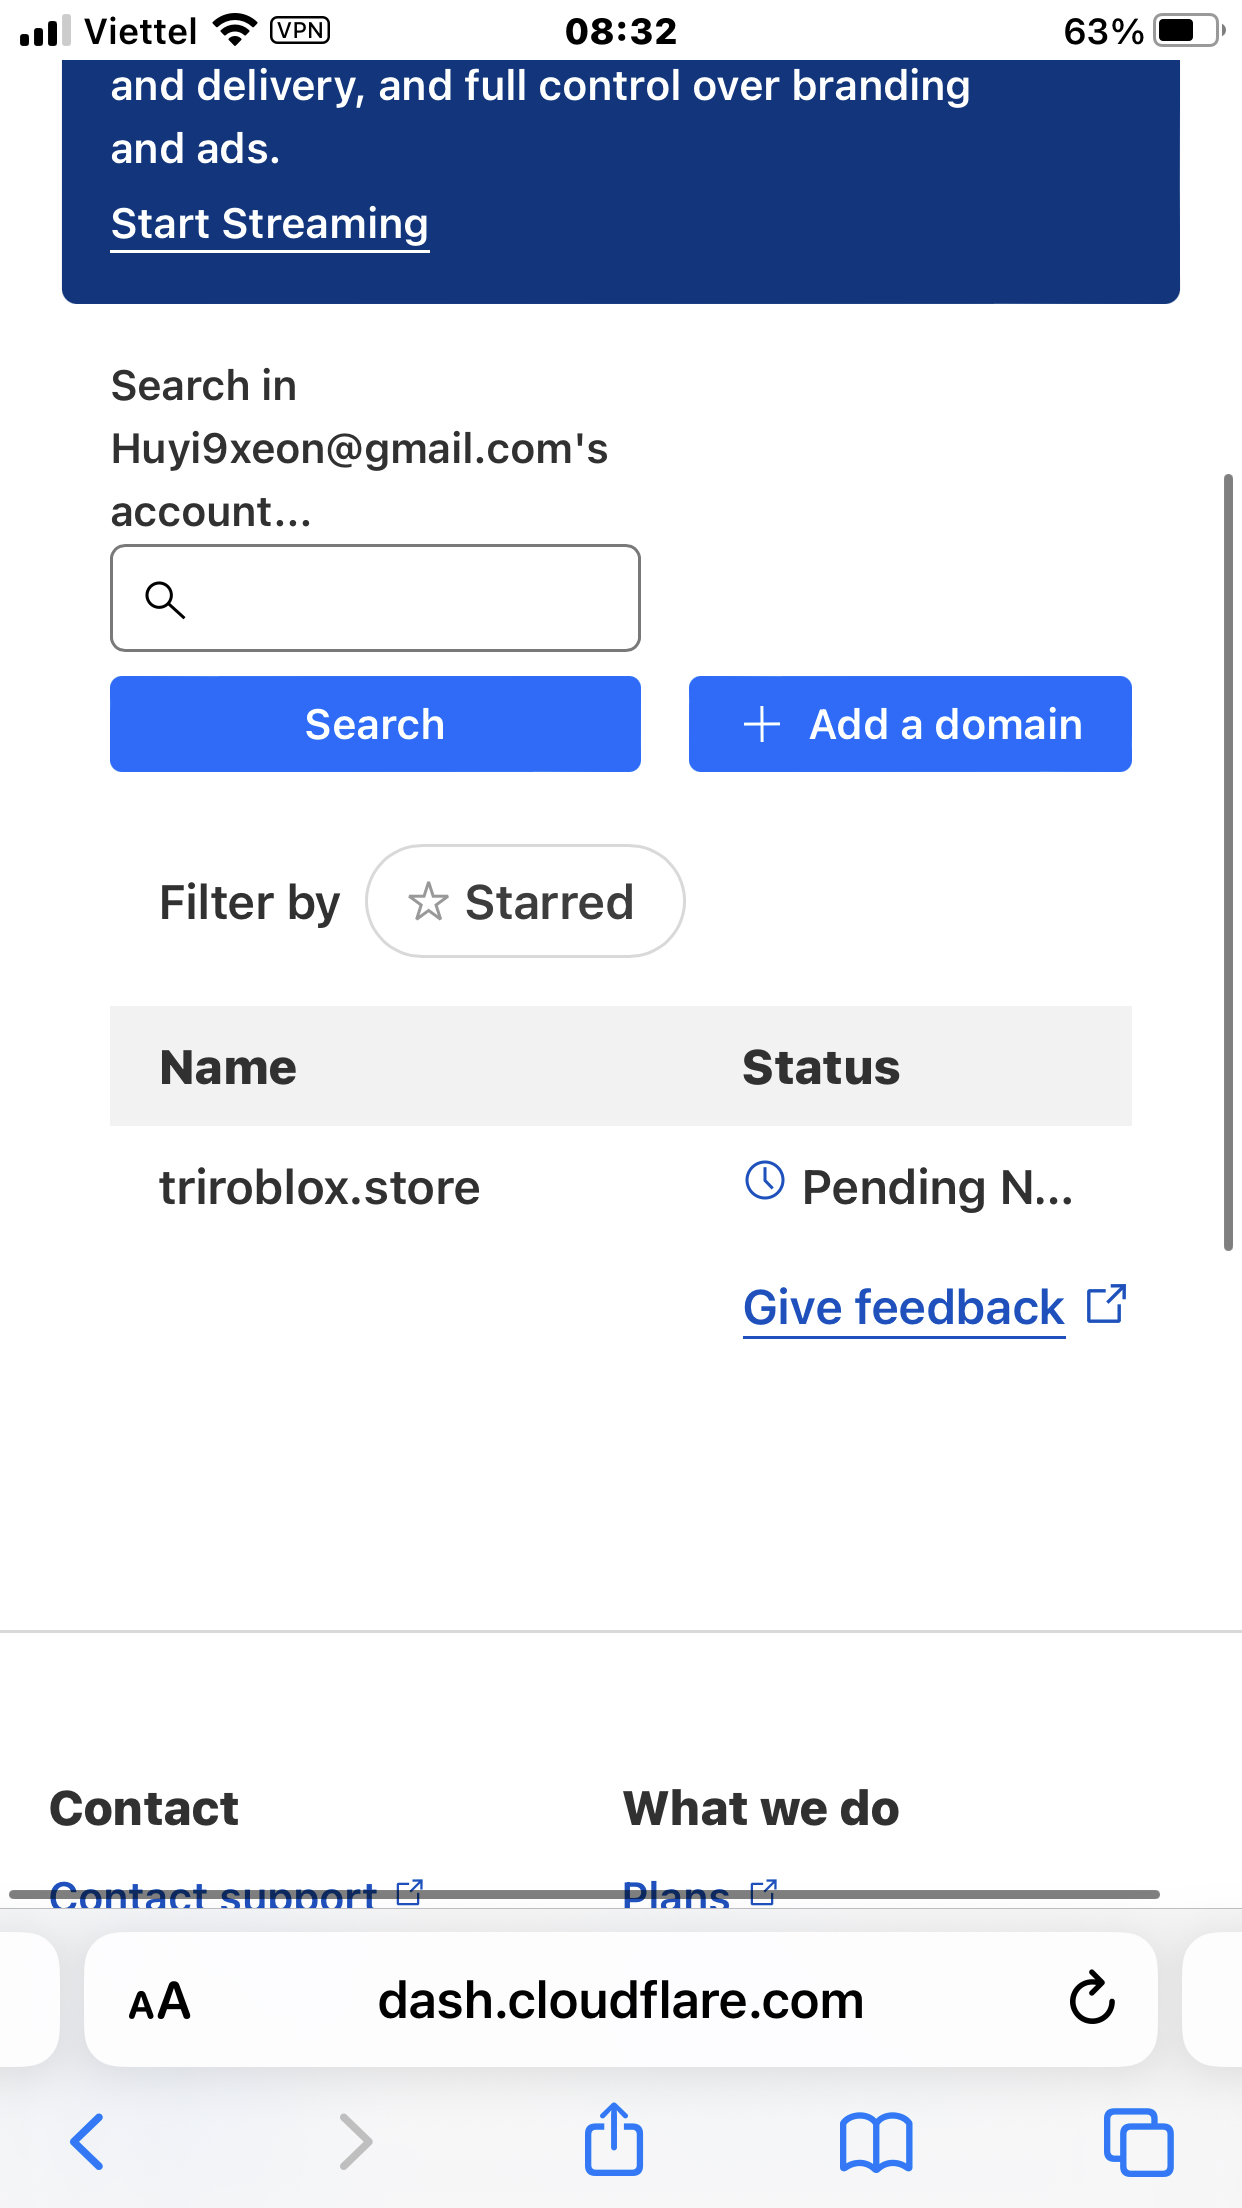Open Safari bookmarks book icon

(x=876, y=2142)
